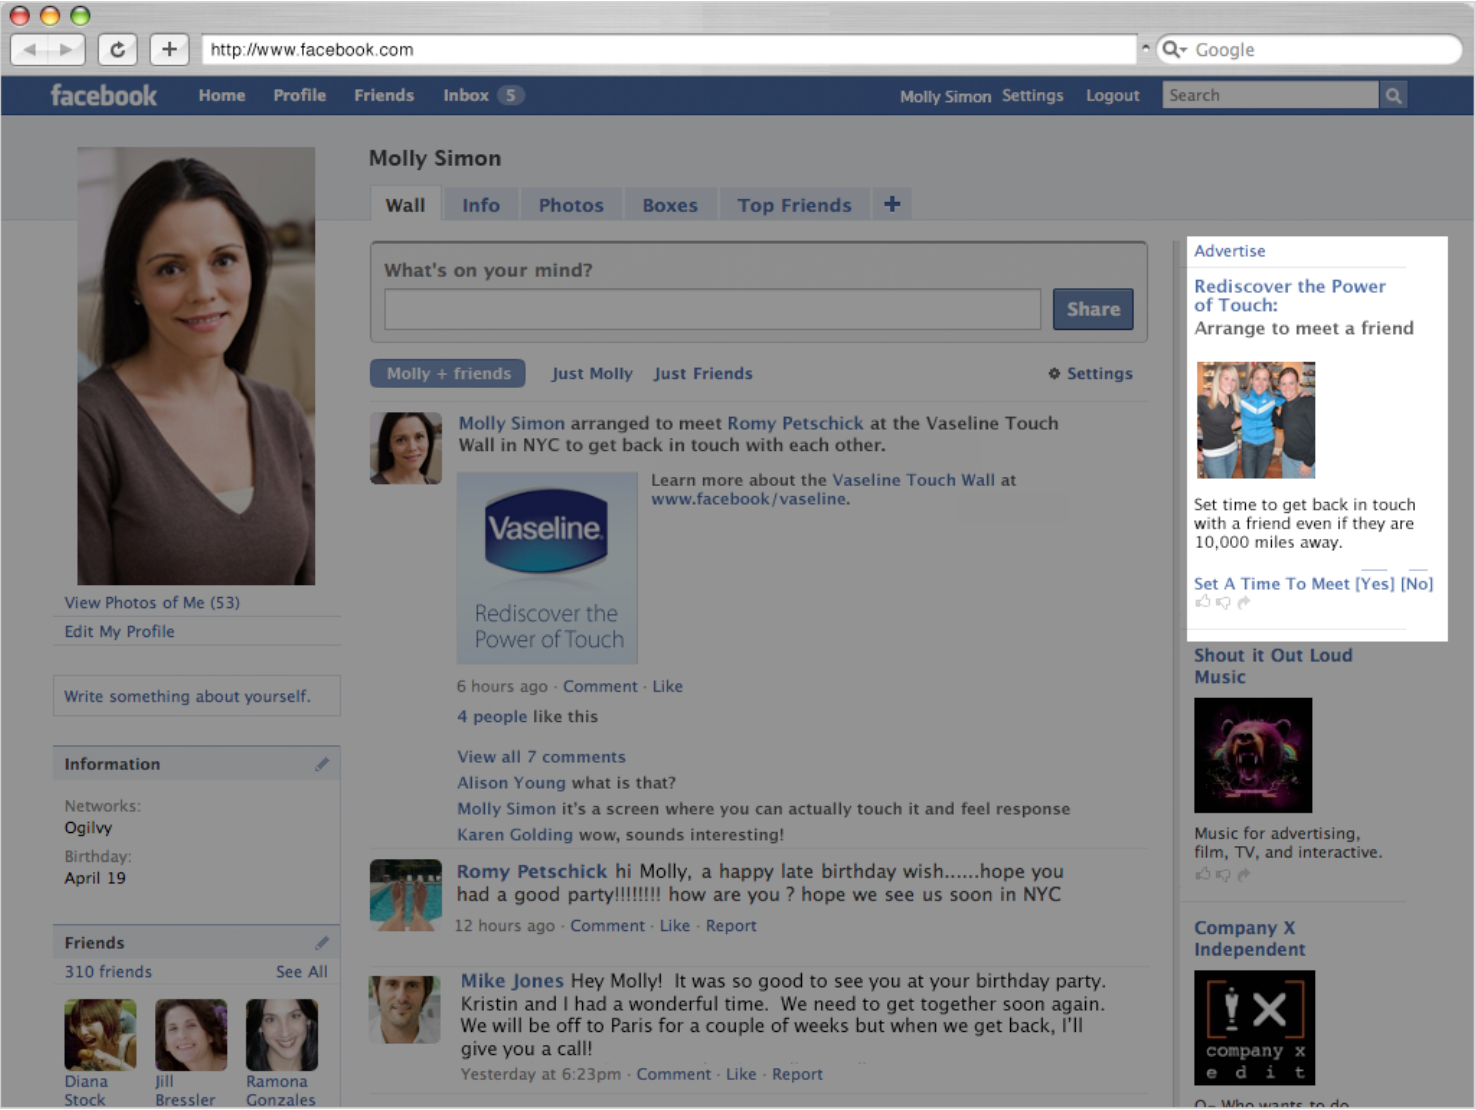Click the Facebook Search box
This screenshot has width=1476, height=1110.
pyautogui.click(x=1270, y=95)
